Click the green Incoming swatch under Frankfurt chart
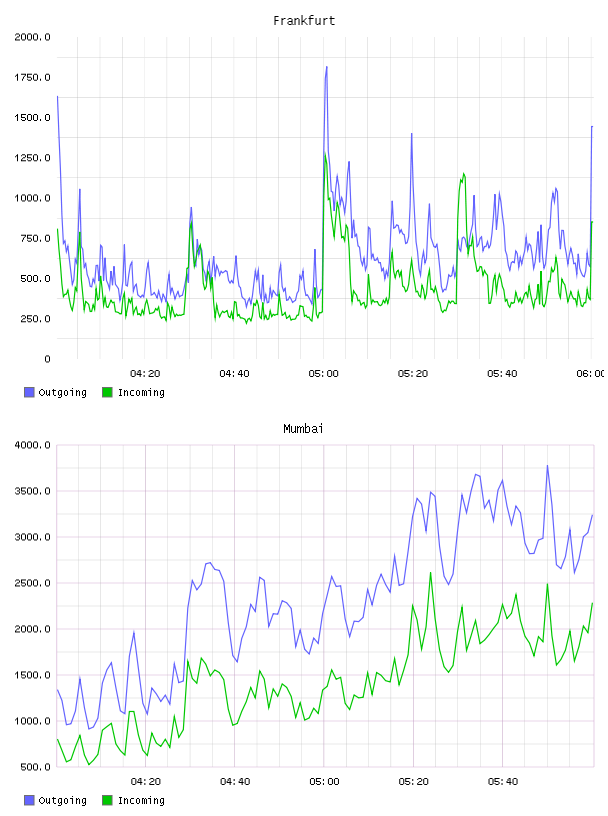The height and width of the screenshot is (816, 608). coord(107,392)
